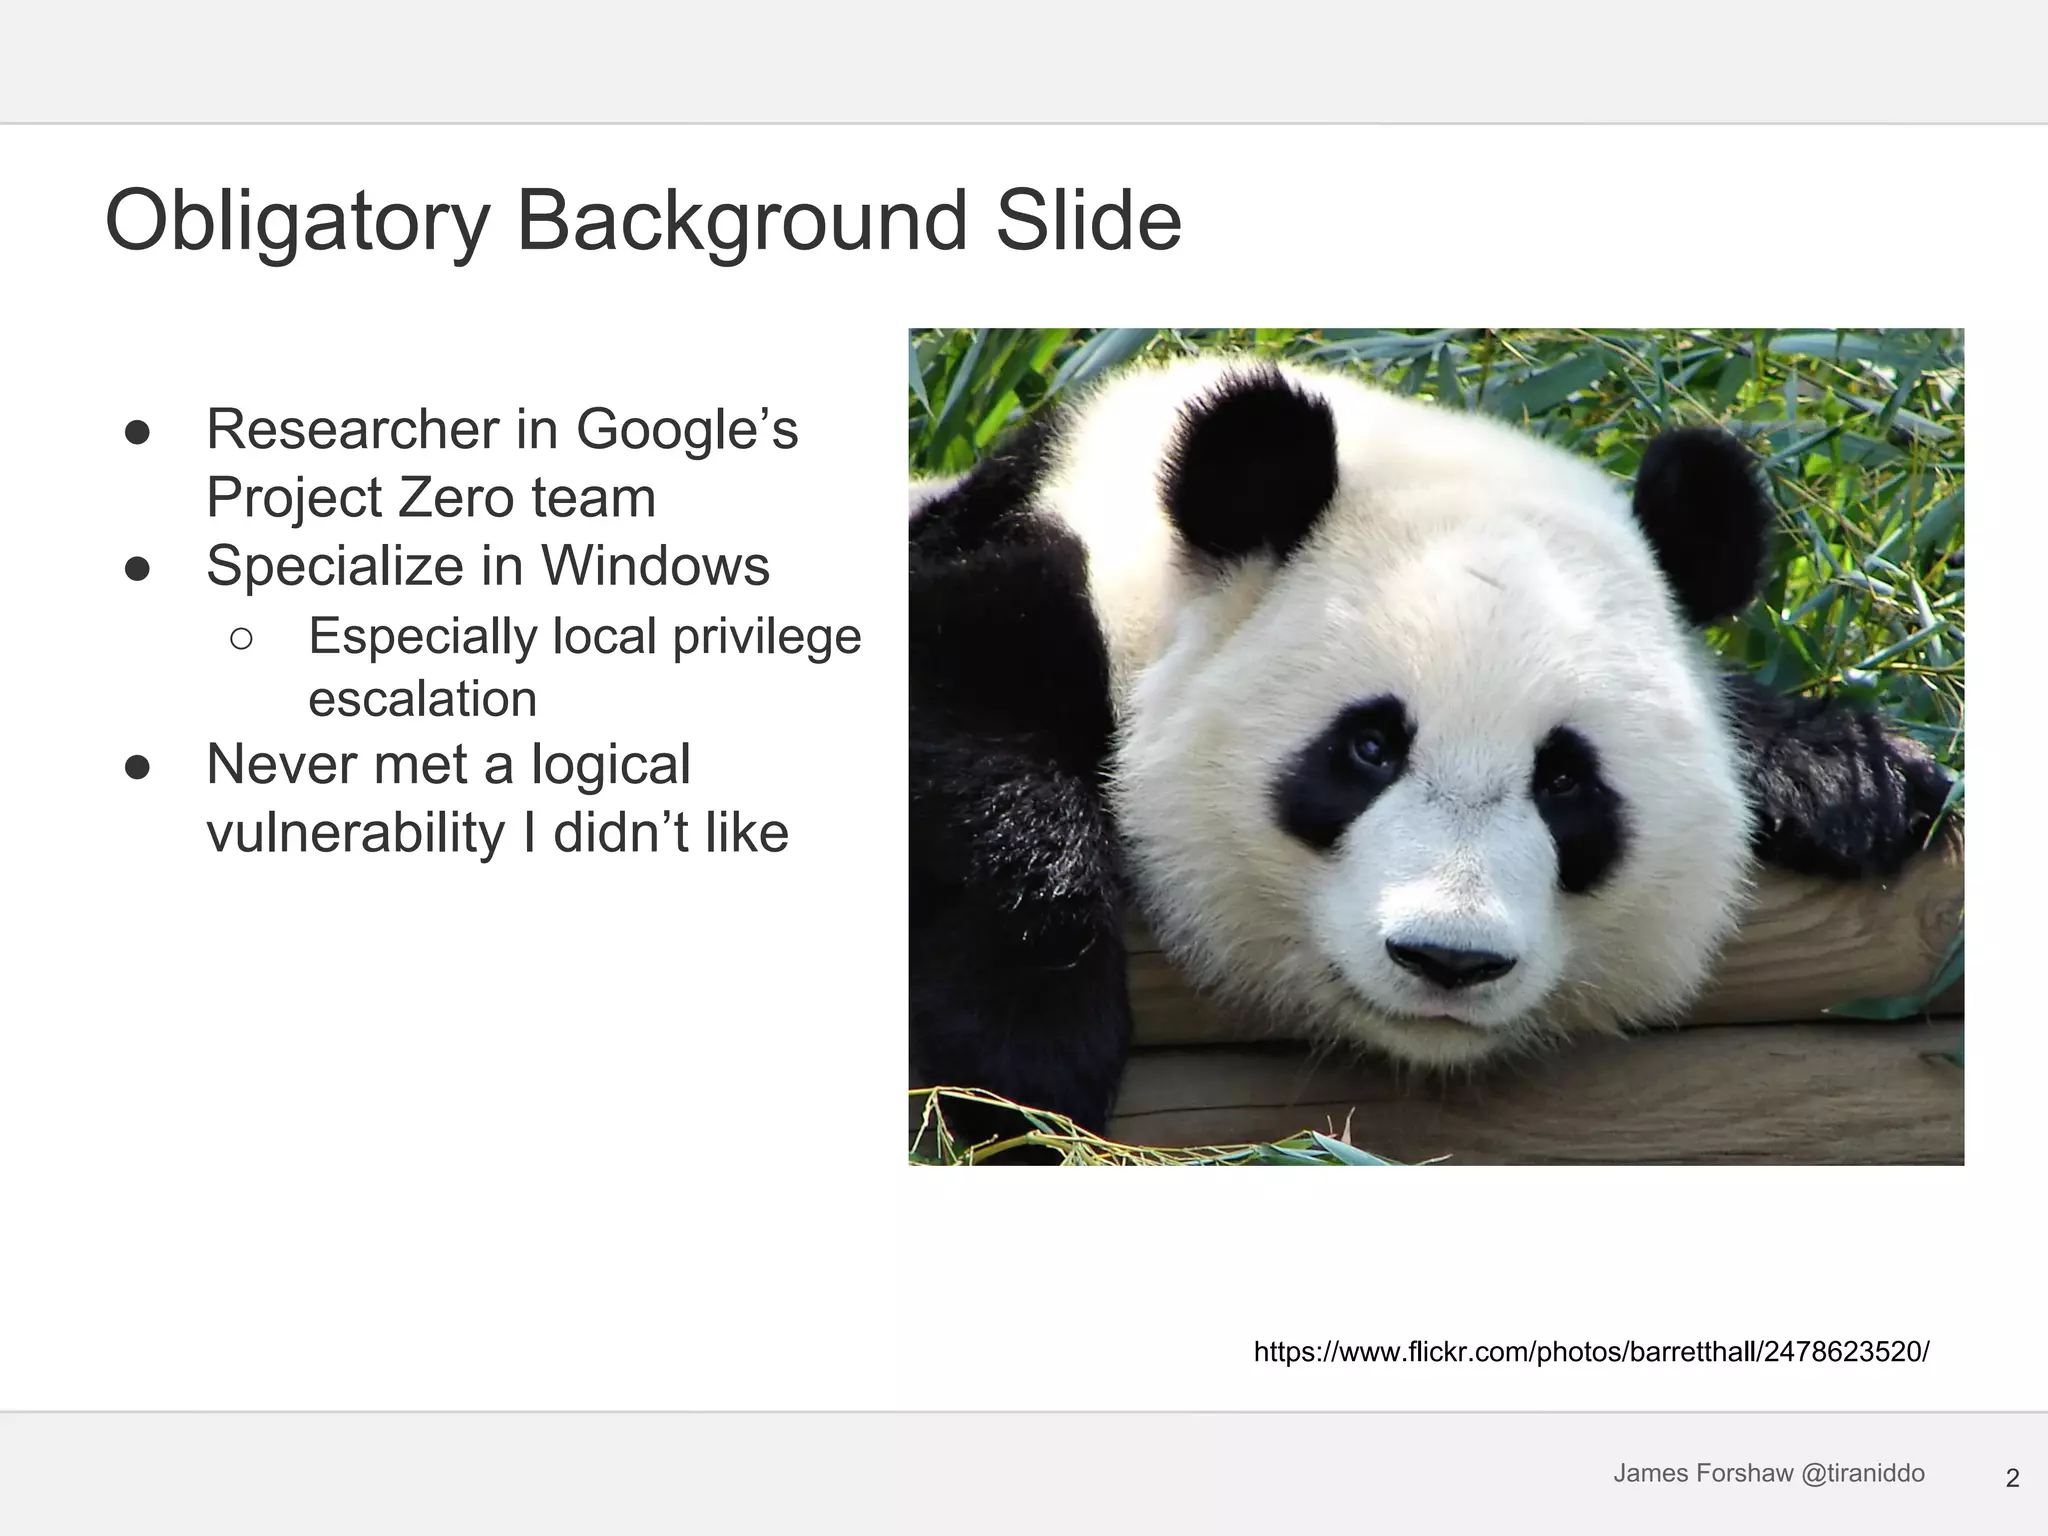Click the 'Specialize in Windows' text
Image resolution: width=2048 pixels, height=1536 pixels.
click(x=488, y=566)
